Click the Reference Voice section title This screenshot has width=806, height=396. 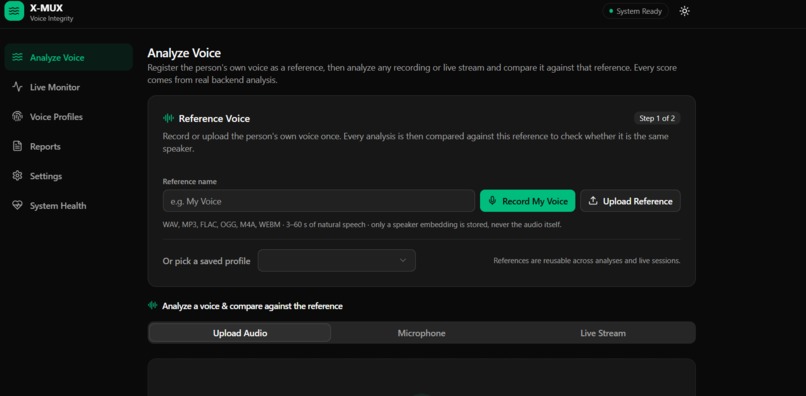click(214, 119)
